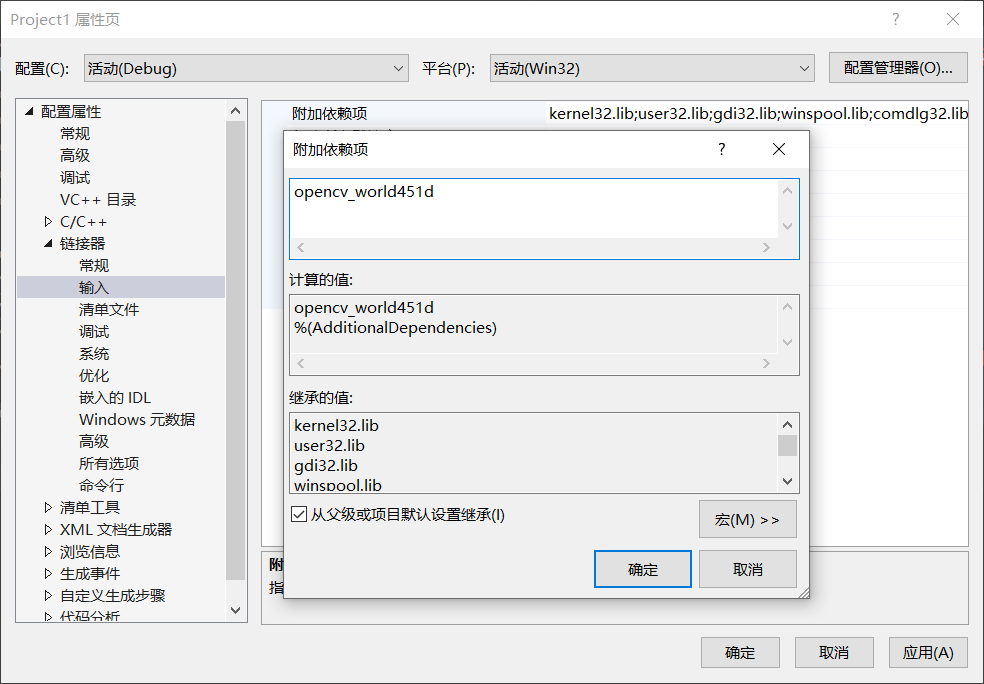Click 取消 in the 附加依赖项 dialog
The height and width of the screenshot is (684, 984).
pyautogui.click(x=747, y=569)
